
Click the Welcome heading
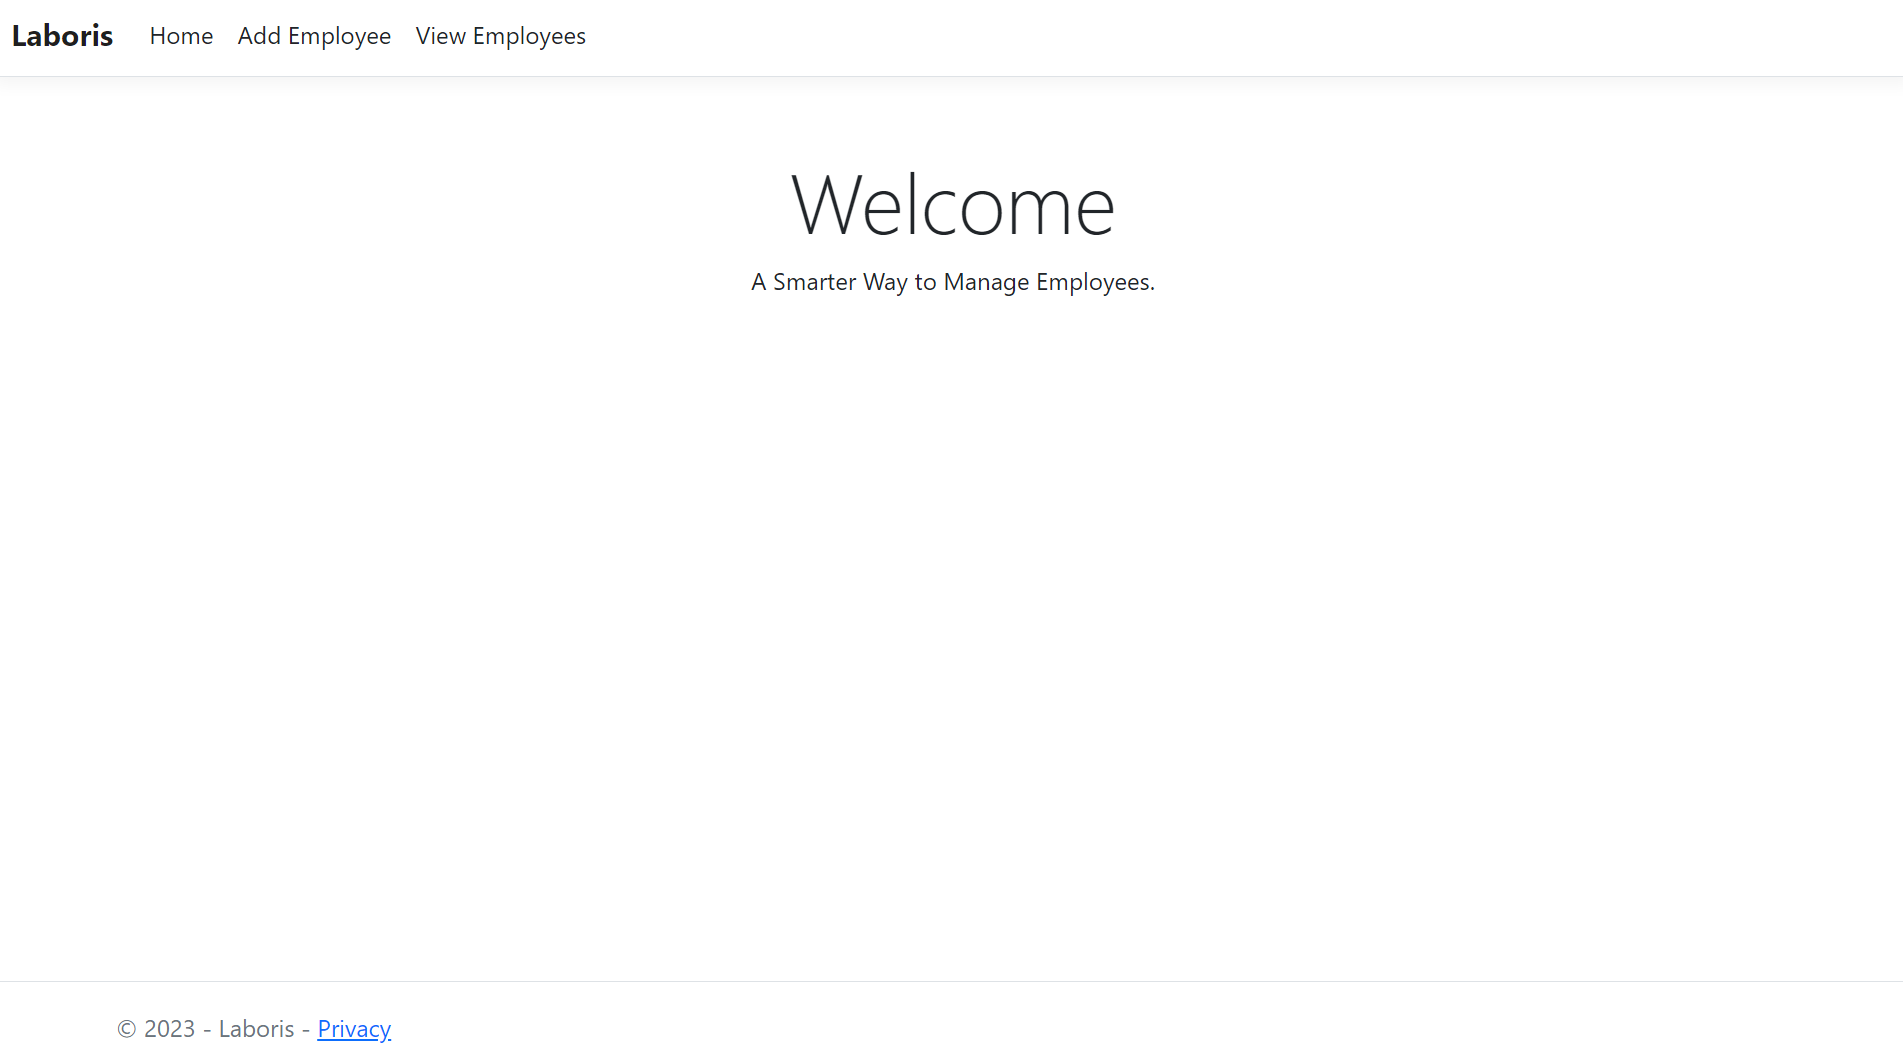point(952,205)
